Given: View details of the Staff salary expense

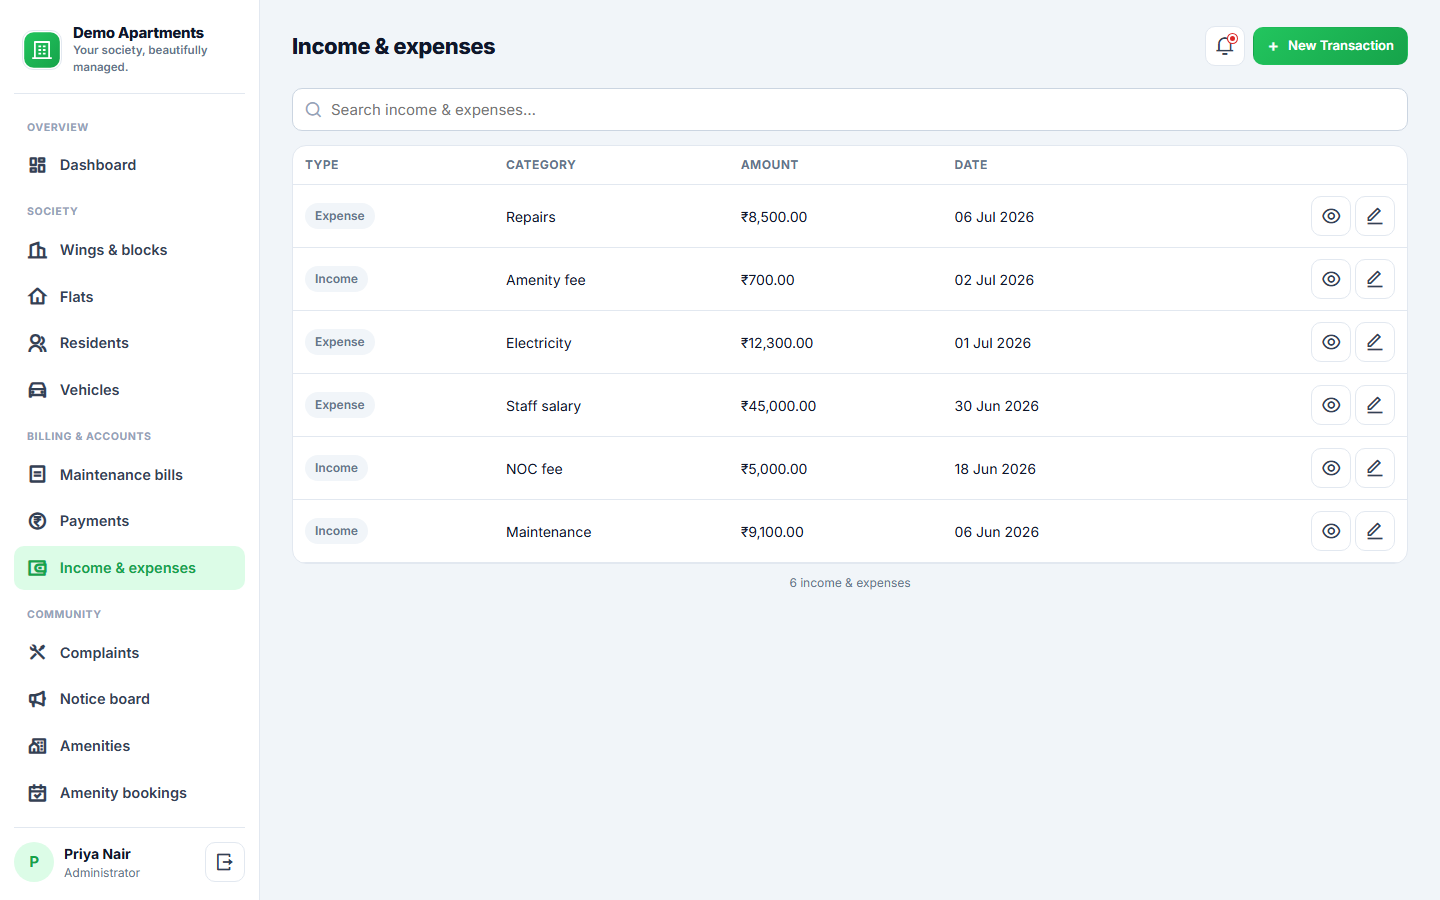Looking at the screenshot, I should coord(1331,405).
